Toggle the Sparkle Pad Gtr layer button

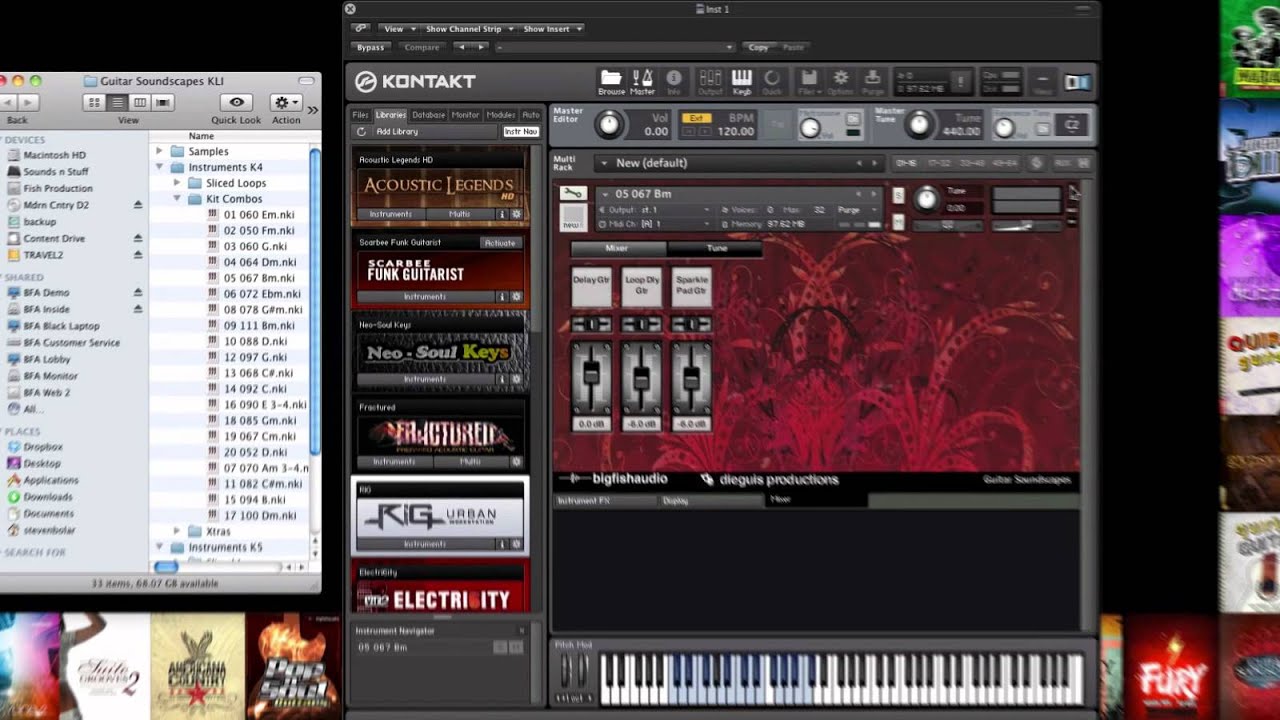point(692,287)
